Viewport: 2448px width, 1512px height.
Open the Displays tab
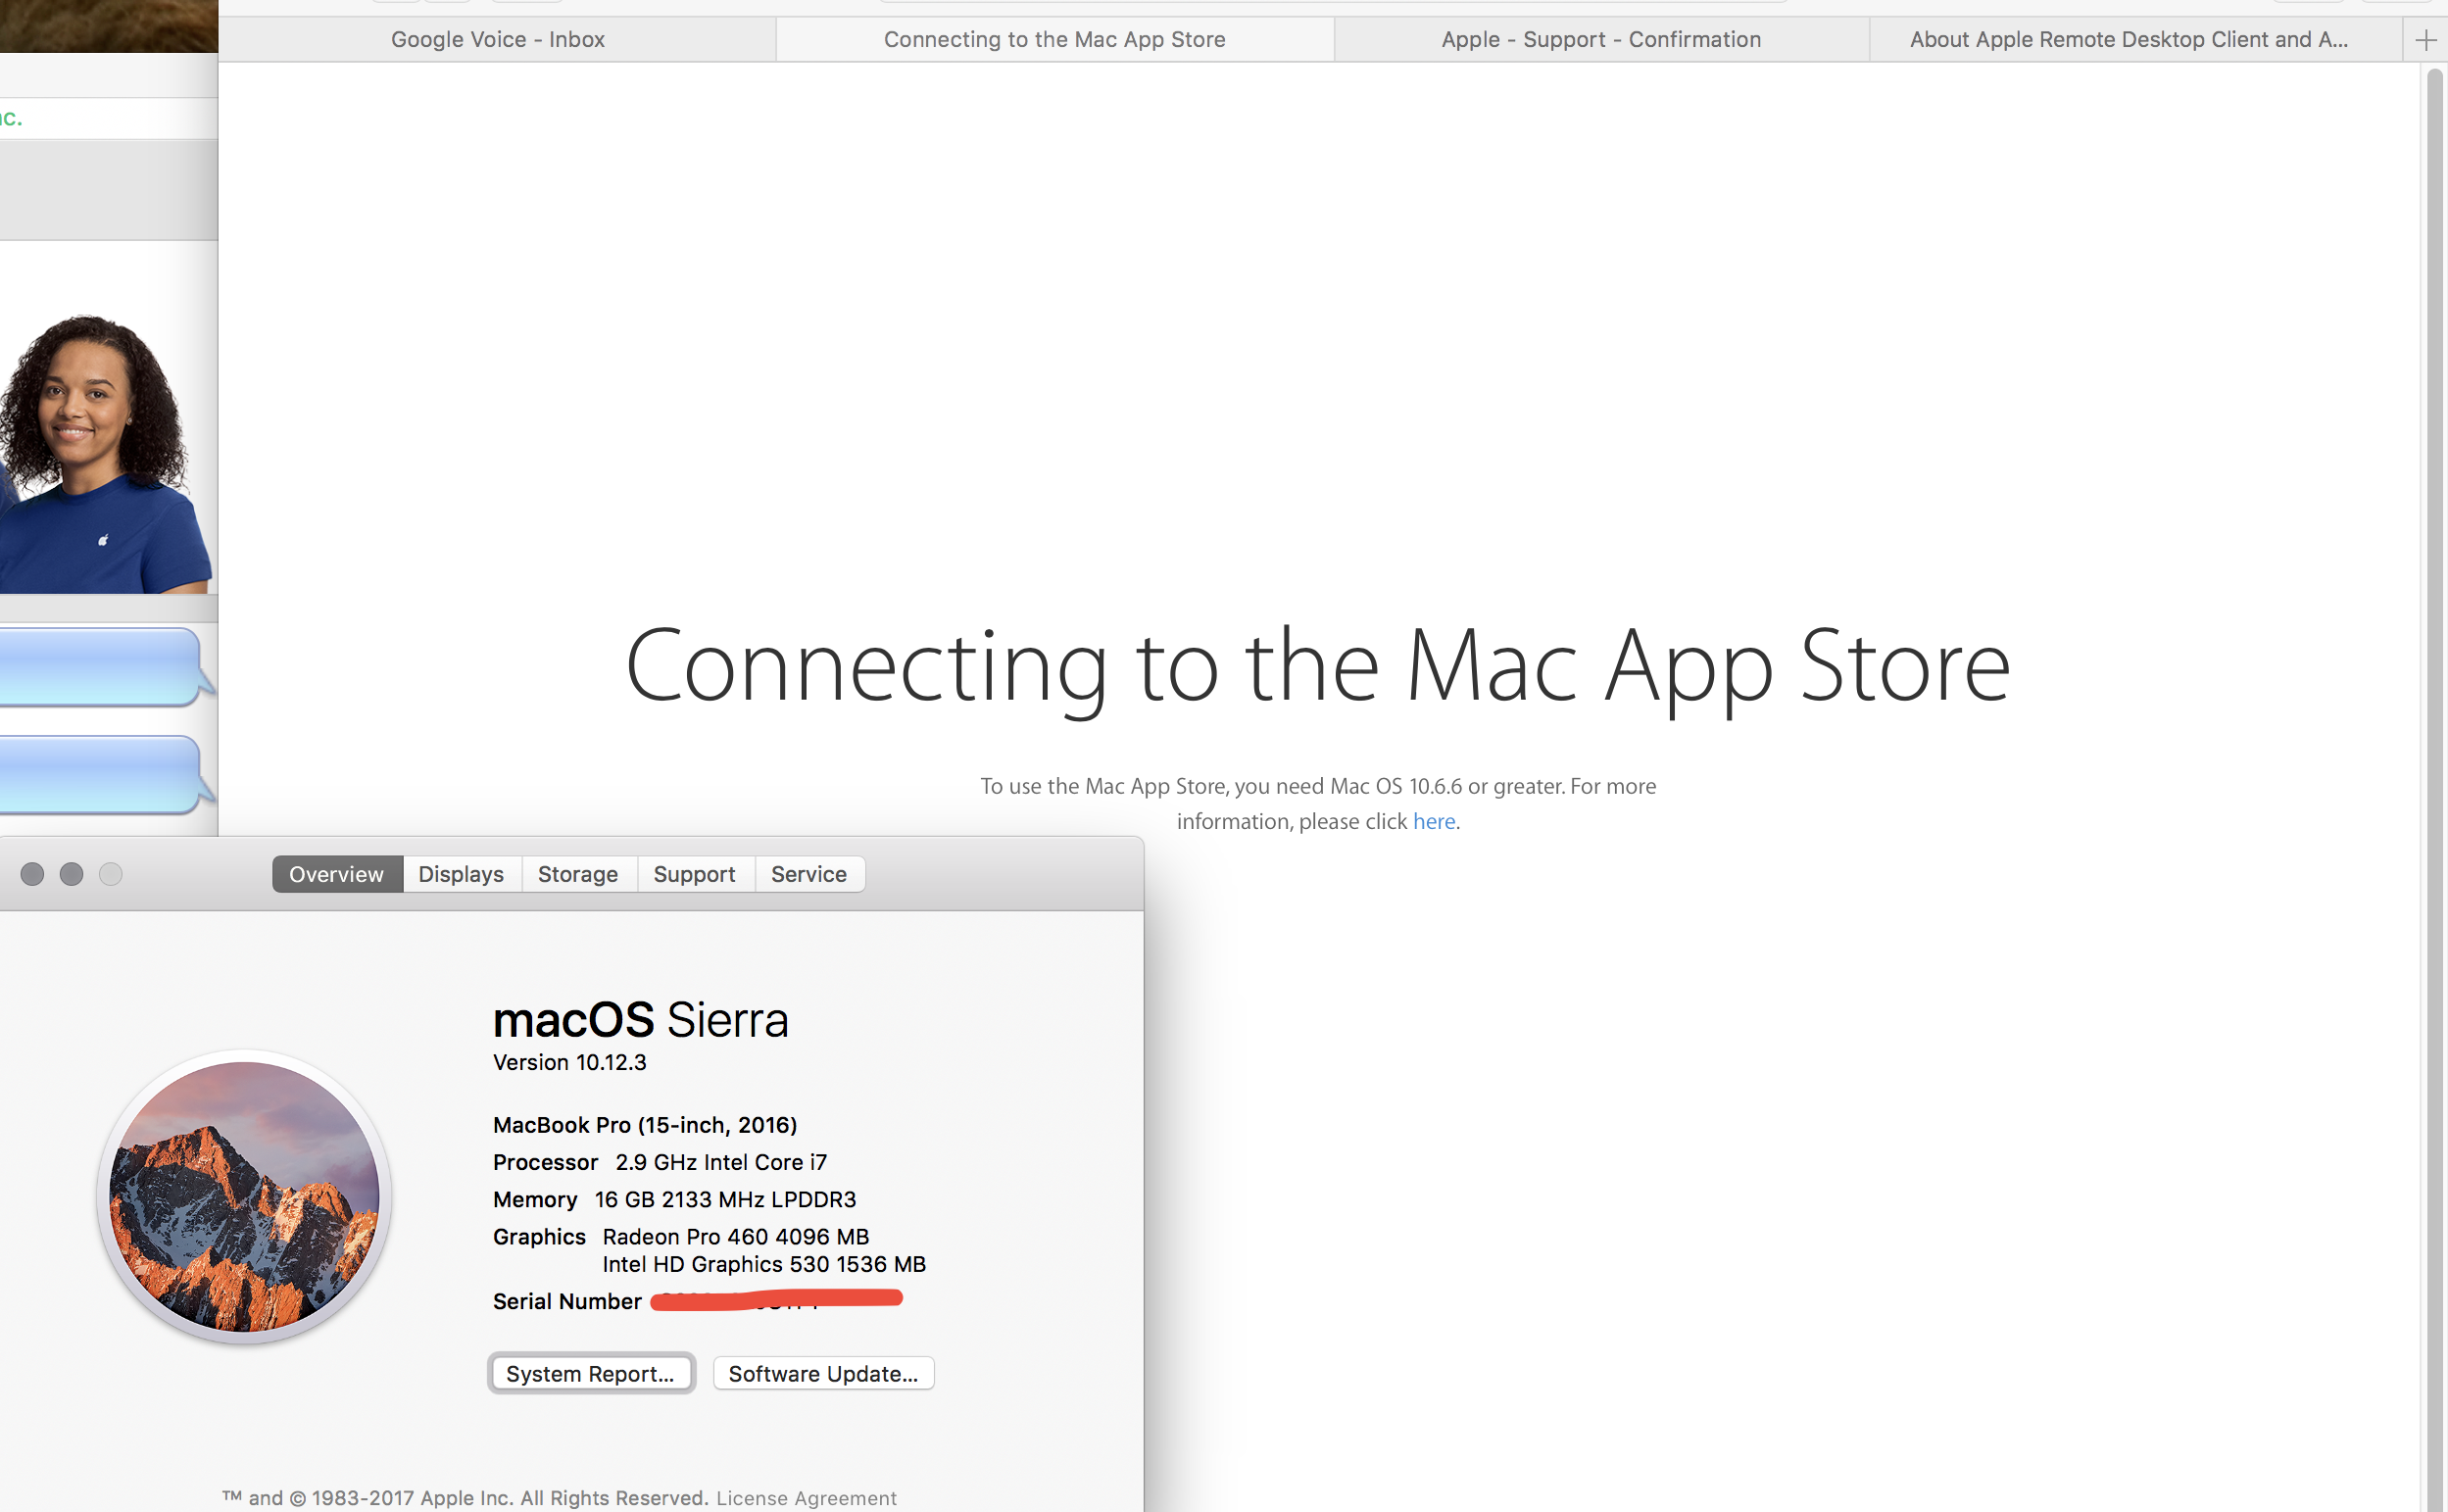coord(461,874)
